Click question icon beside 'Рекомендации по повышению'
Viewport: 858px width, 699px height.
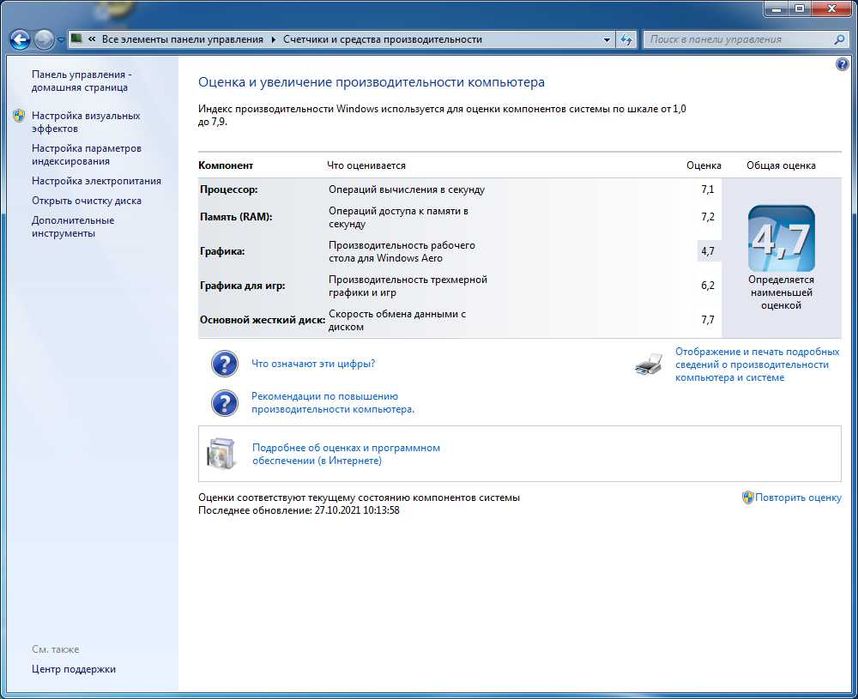(x=224, y=403)
